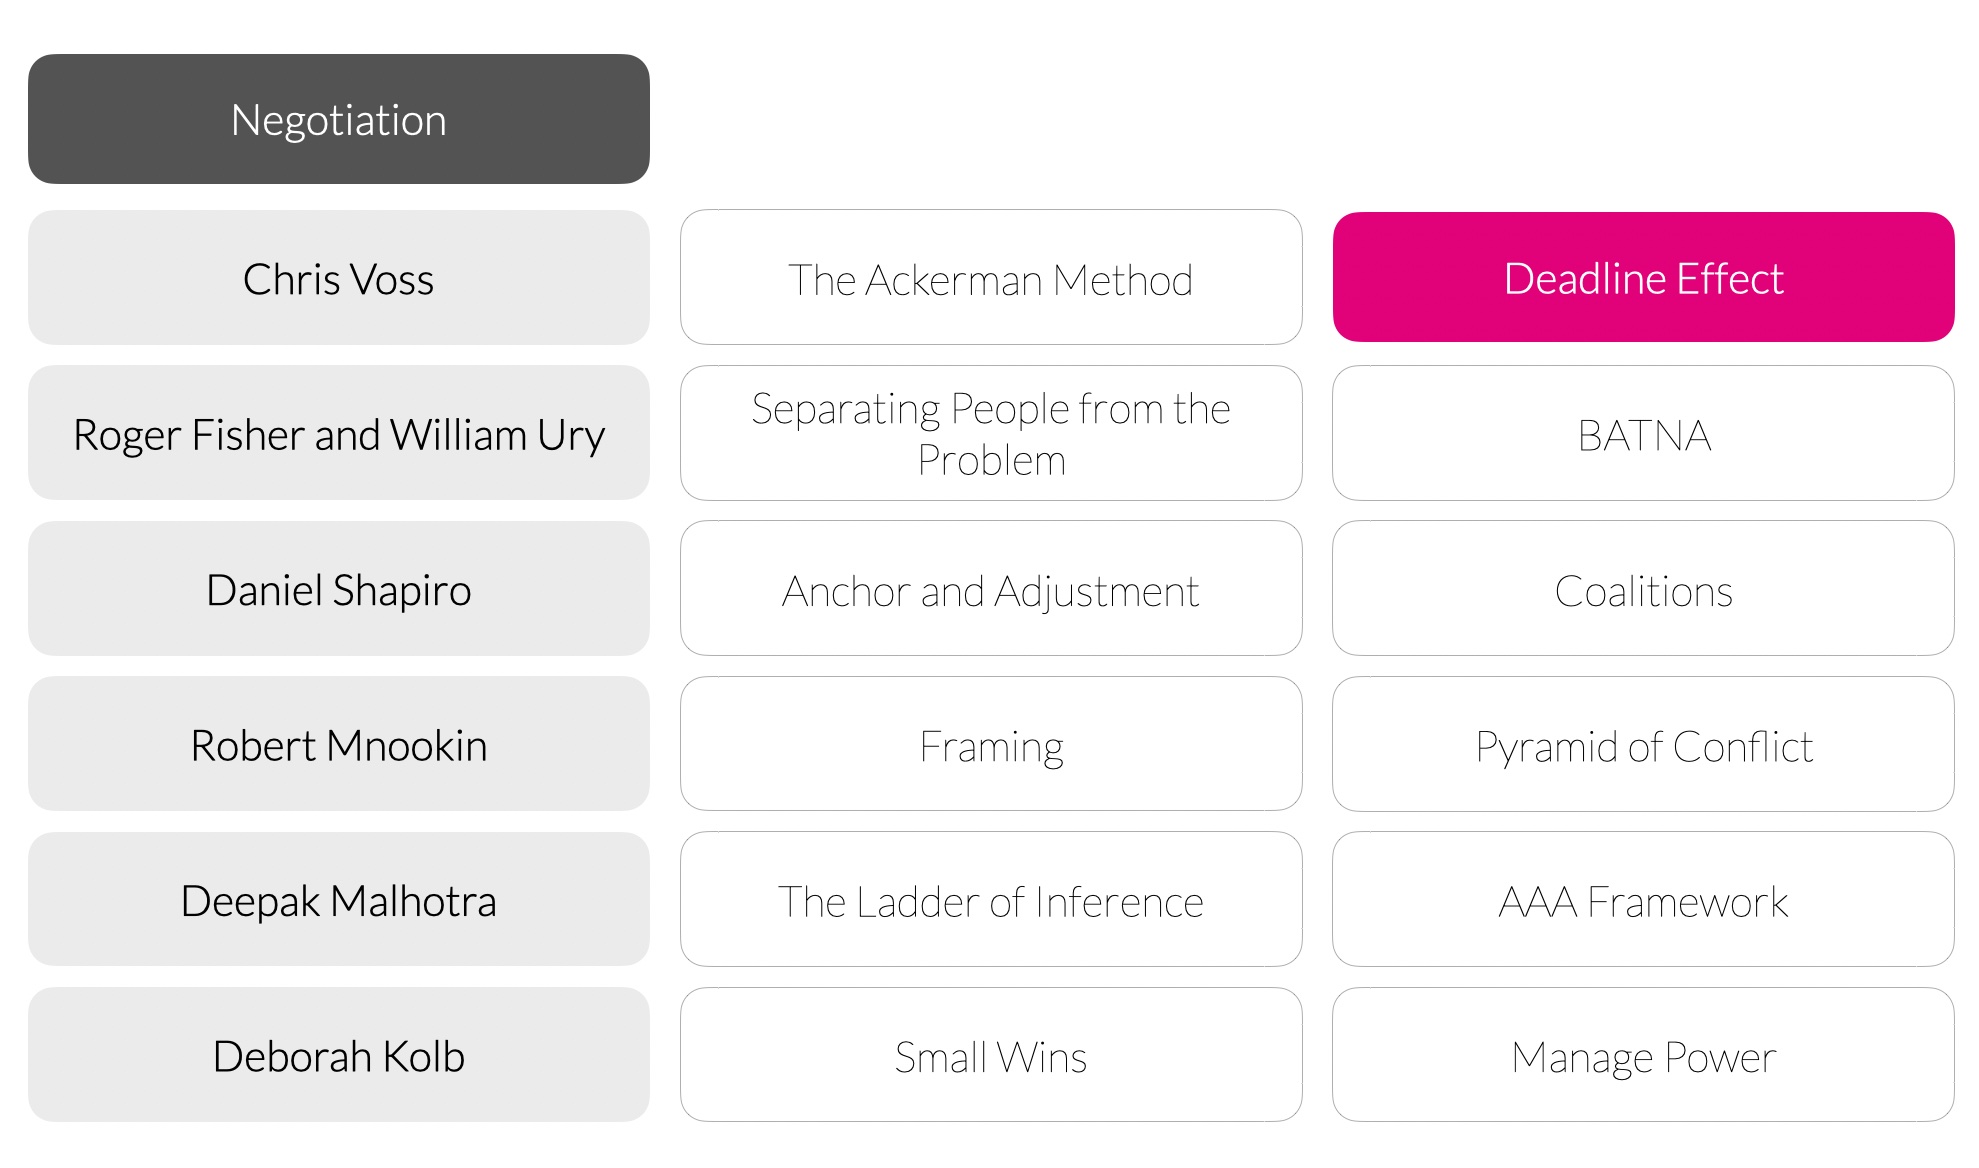Click the Pyramid of Conflict card
1979x1168 pixels.
1643,744
